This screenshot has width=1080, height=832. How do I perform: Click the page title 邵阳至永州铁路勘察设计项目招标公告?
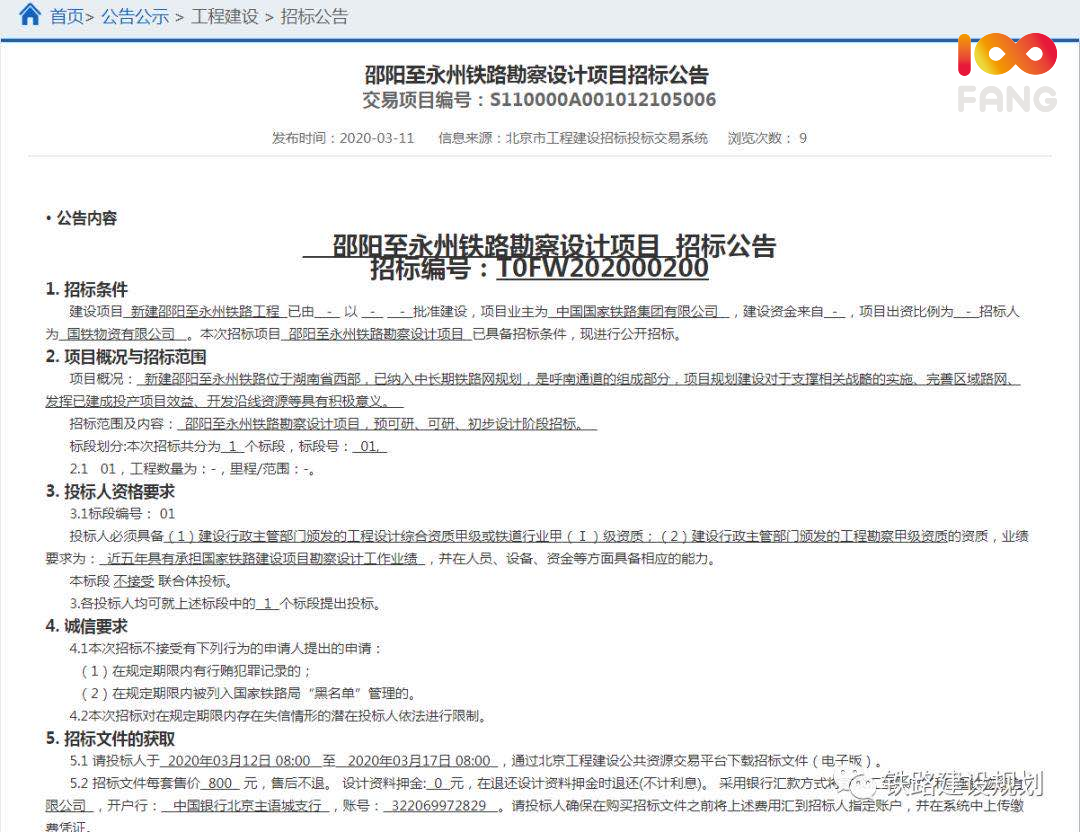[x=537, y=74]
